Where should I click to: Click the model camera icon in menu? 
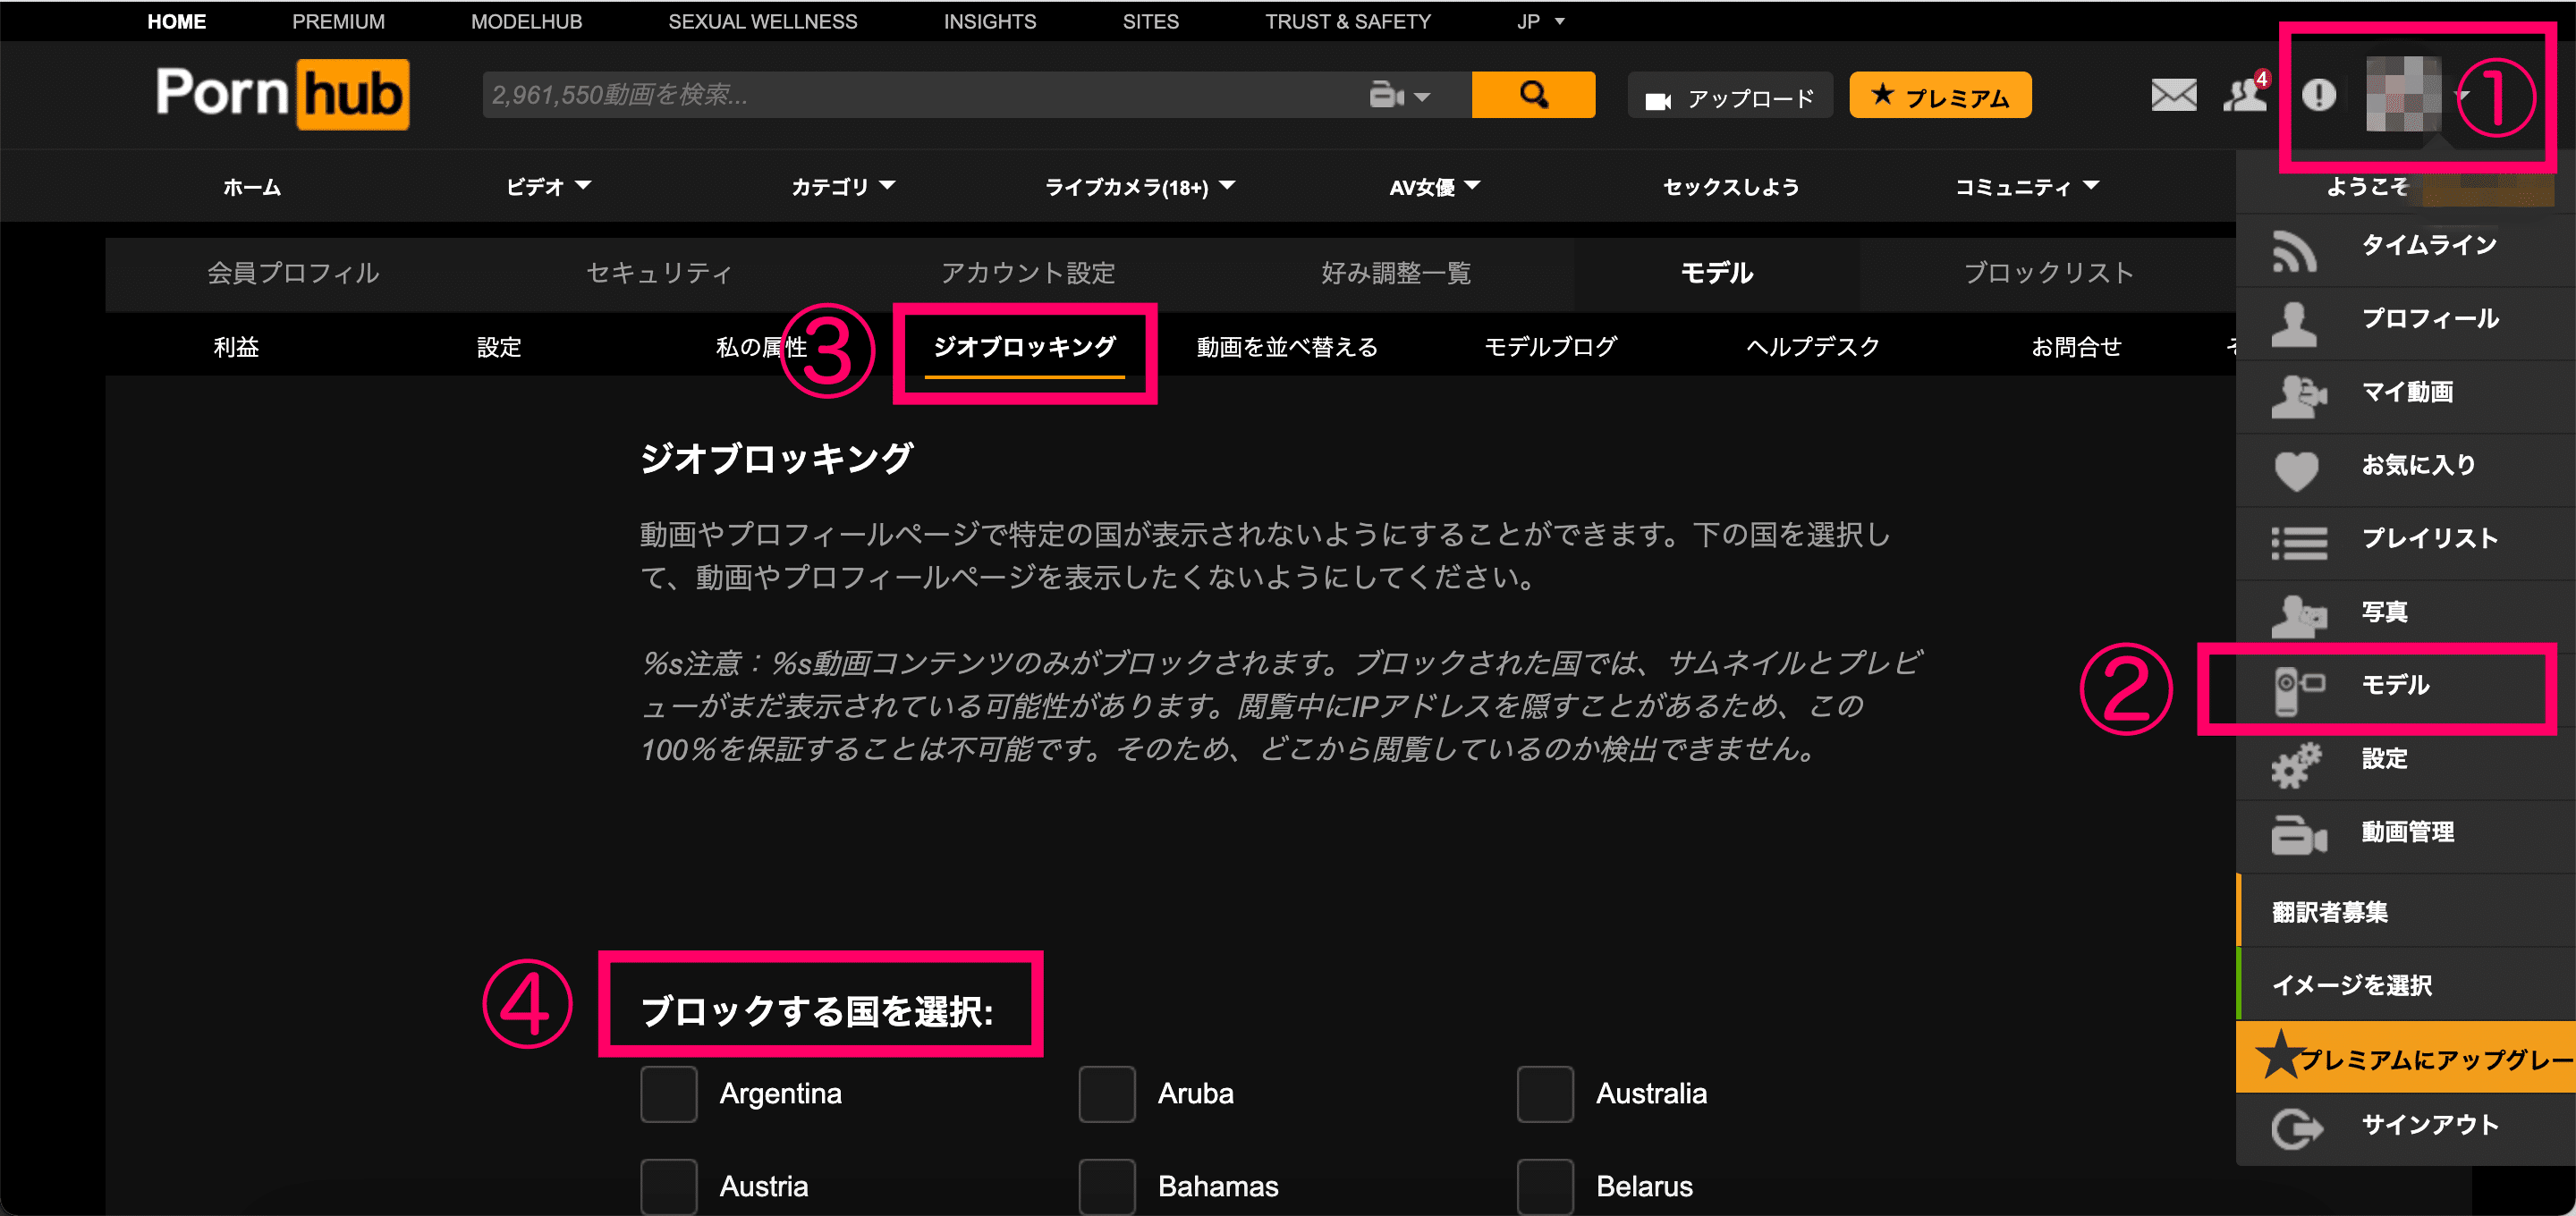pyautogui.click(x=2299, y=690)
